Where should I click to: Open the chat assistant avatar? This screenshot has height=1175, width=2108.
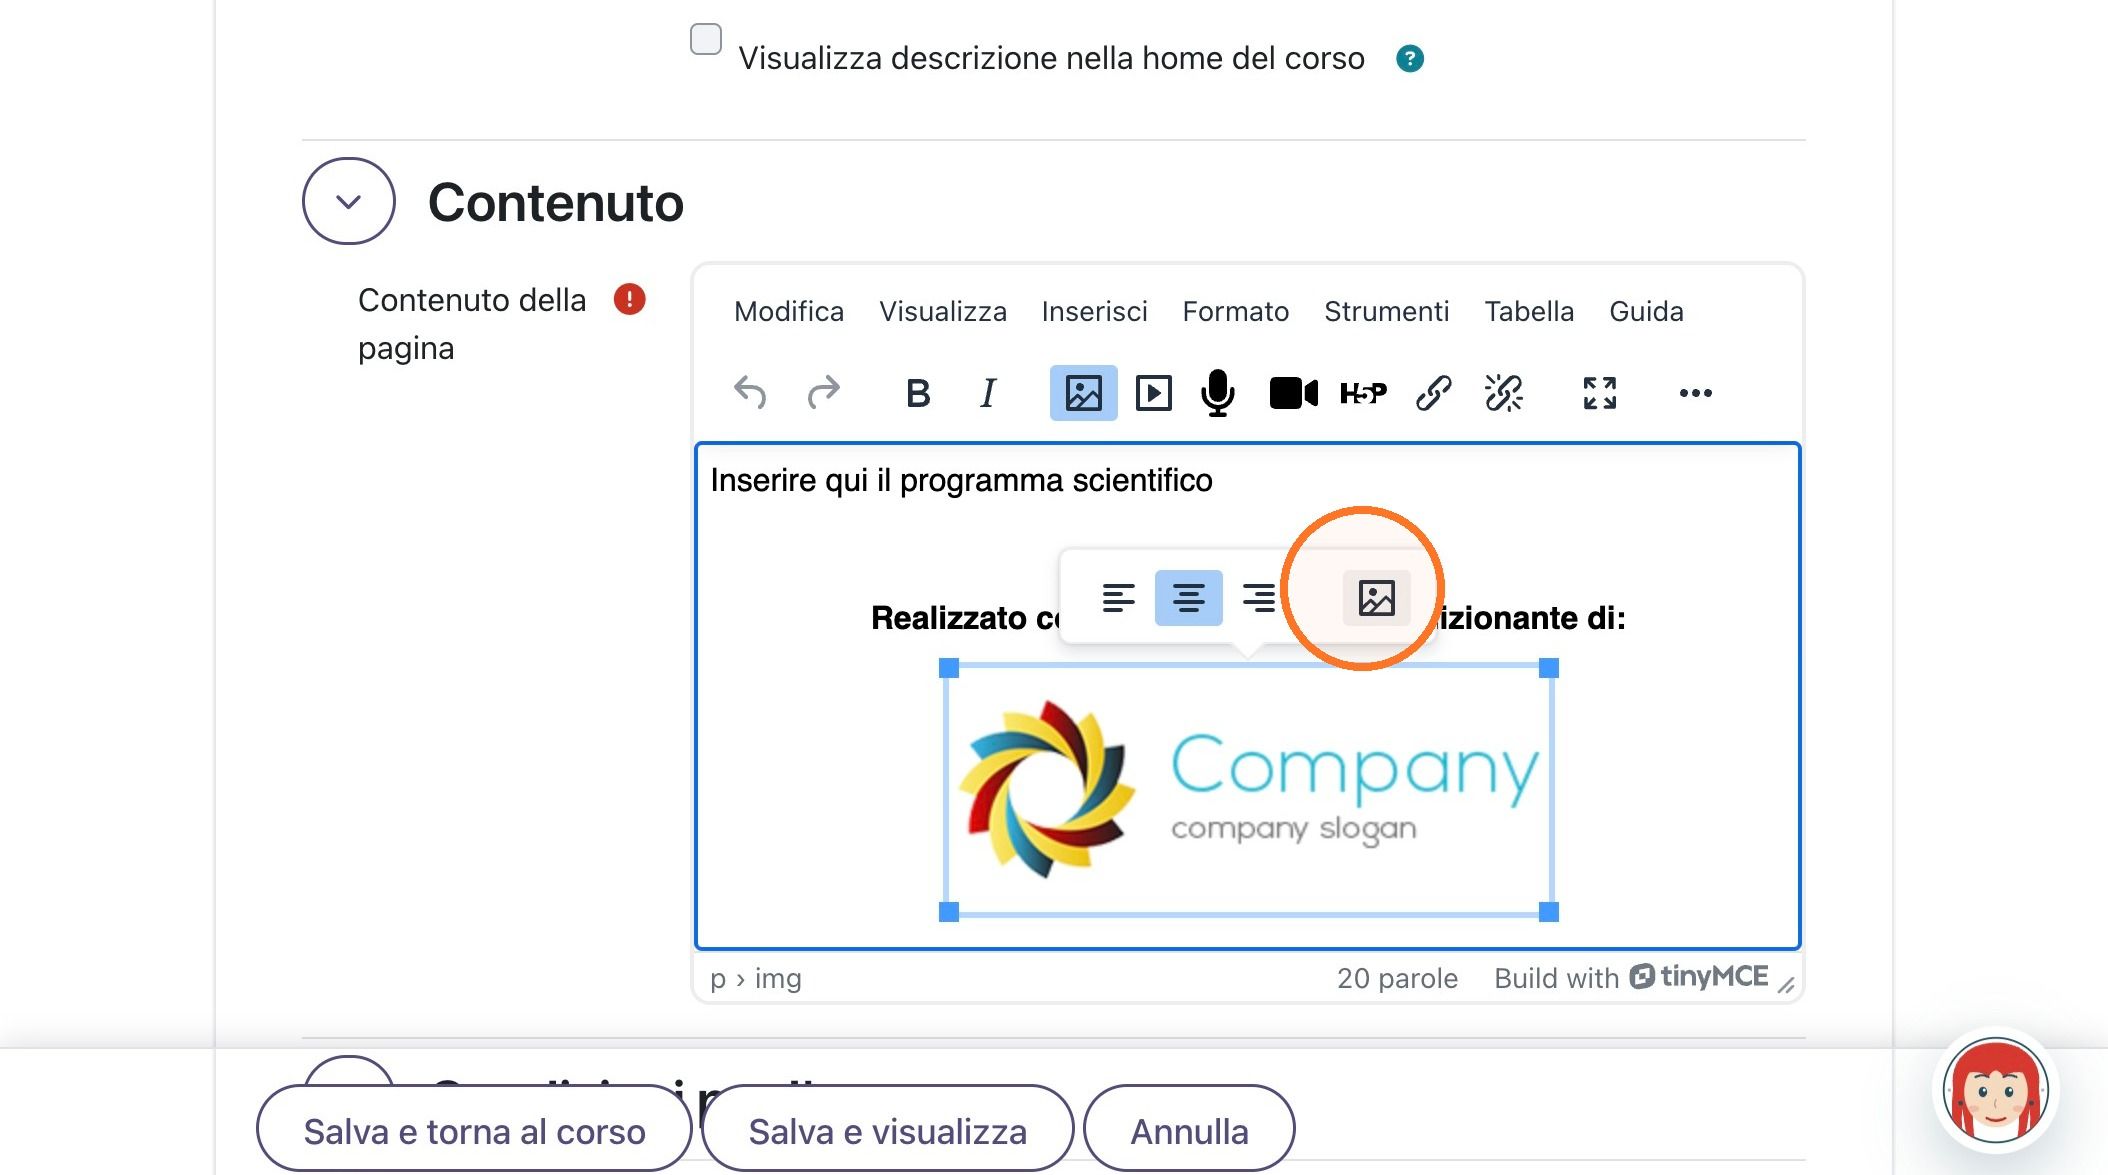point(1995,1091)
